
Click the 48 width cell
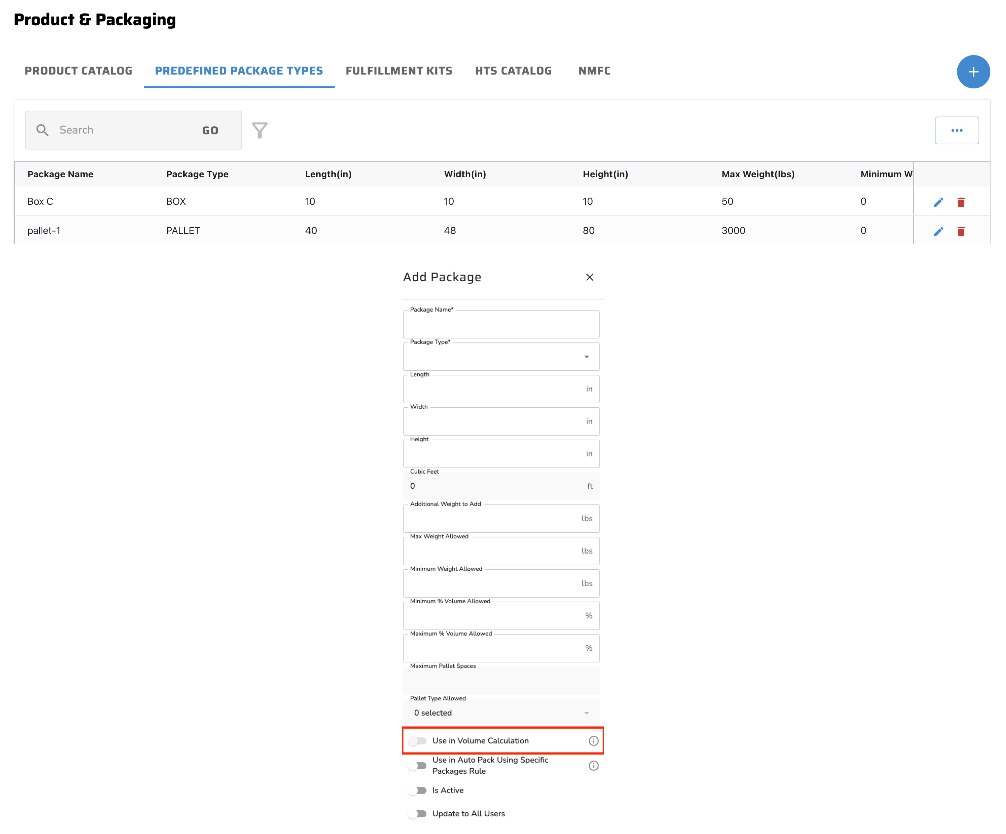(450, 230)
